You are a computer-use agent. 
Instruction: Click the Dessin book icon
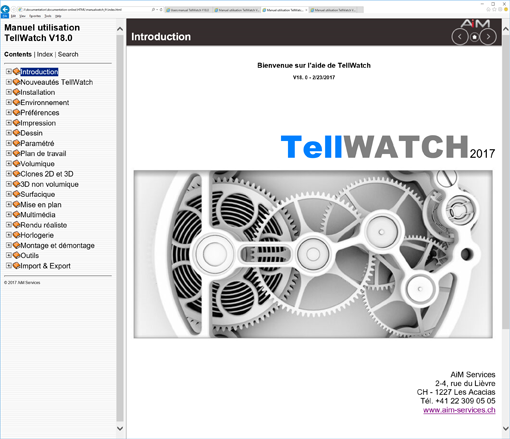click(x=16, y=133)
